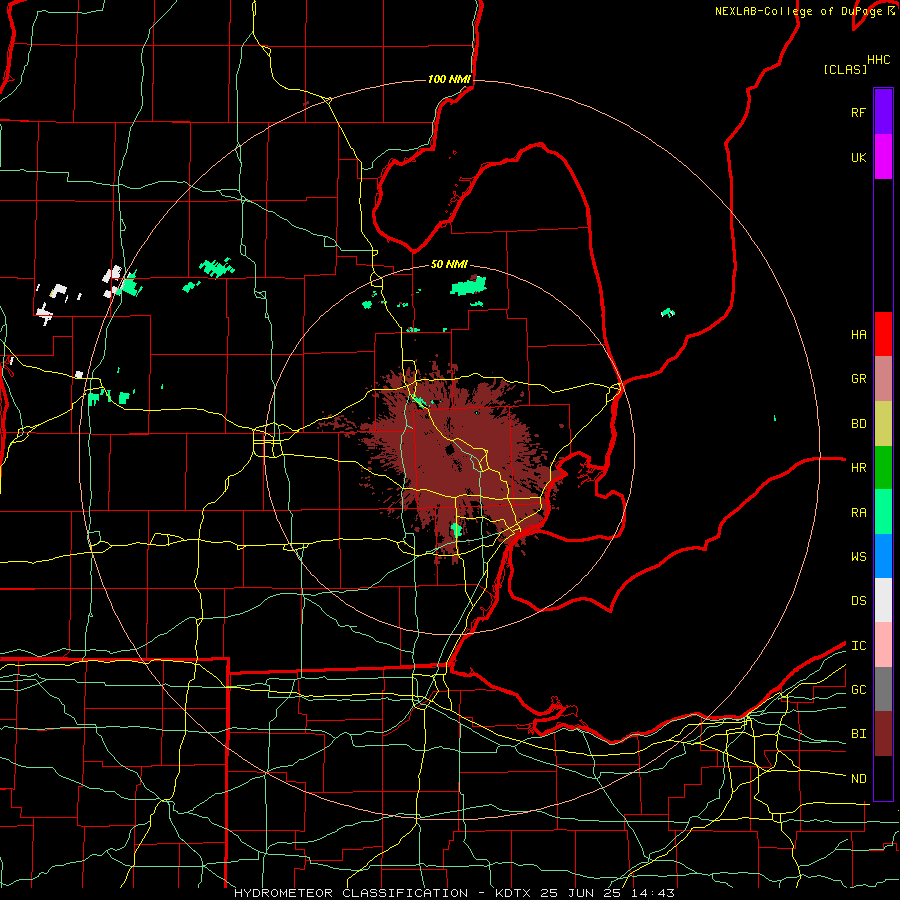
Task: Click the HR legend label
Action: tap(858, 468)
